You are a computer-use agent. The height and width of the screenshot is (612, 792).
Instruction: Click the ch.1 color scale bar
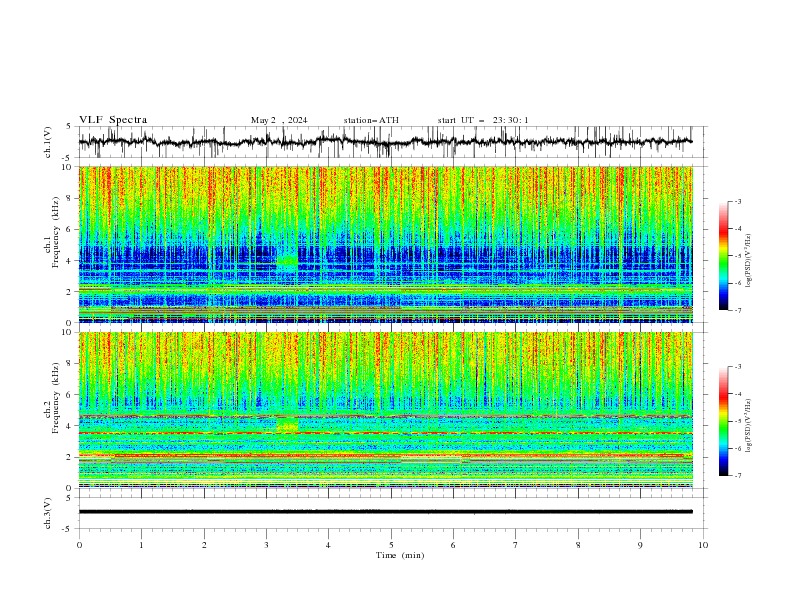[724, 256]
